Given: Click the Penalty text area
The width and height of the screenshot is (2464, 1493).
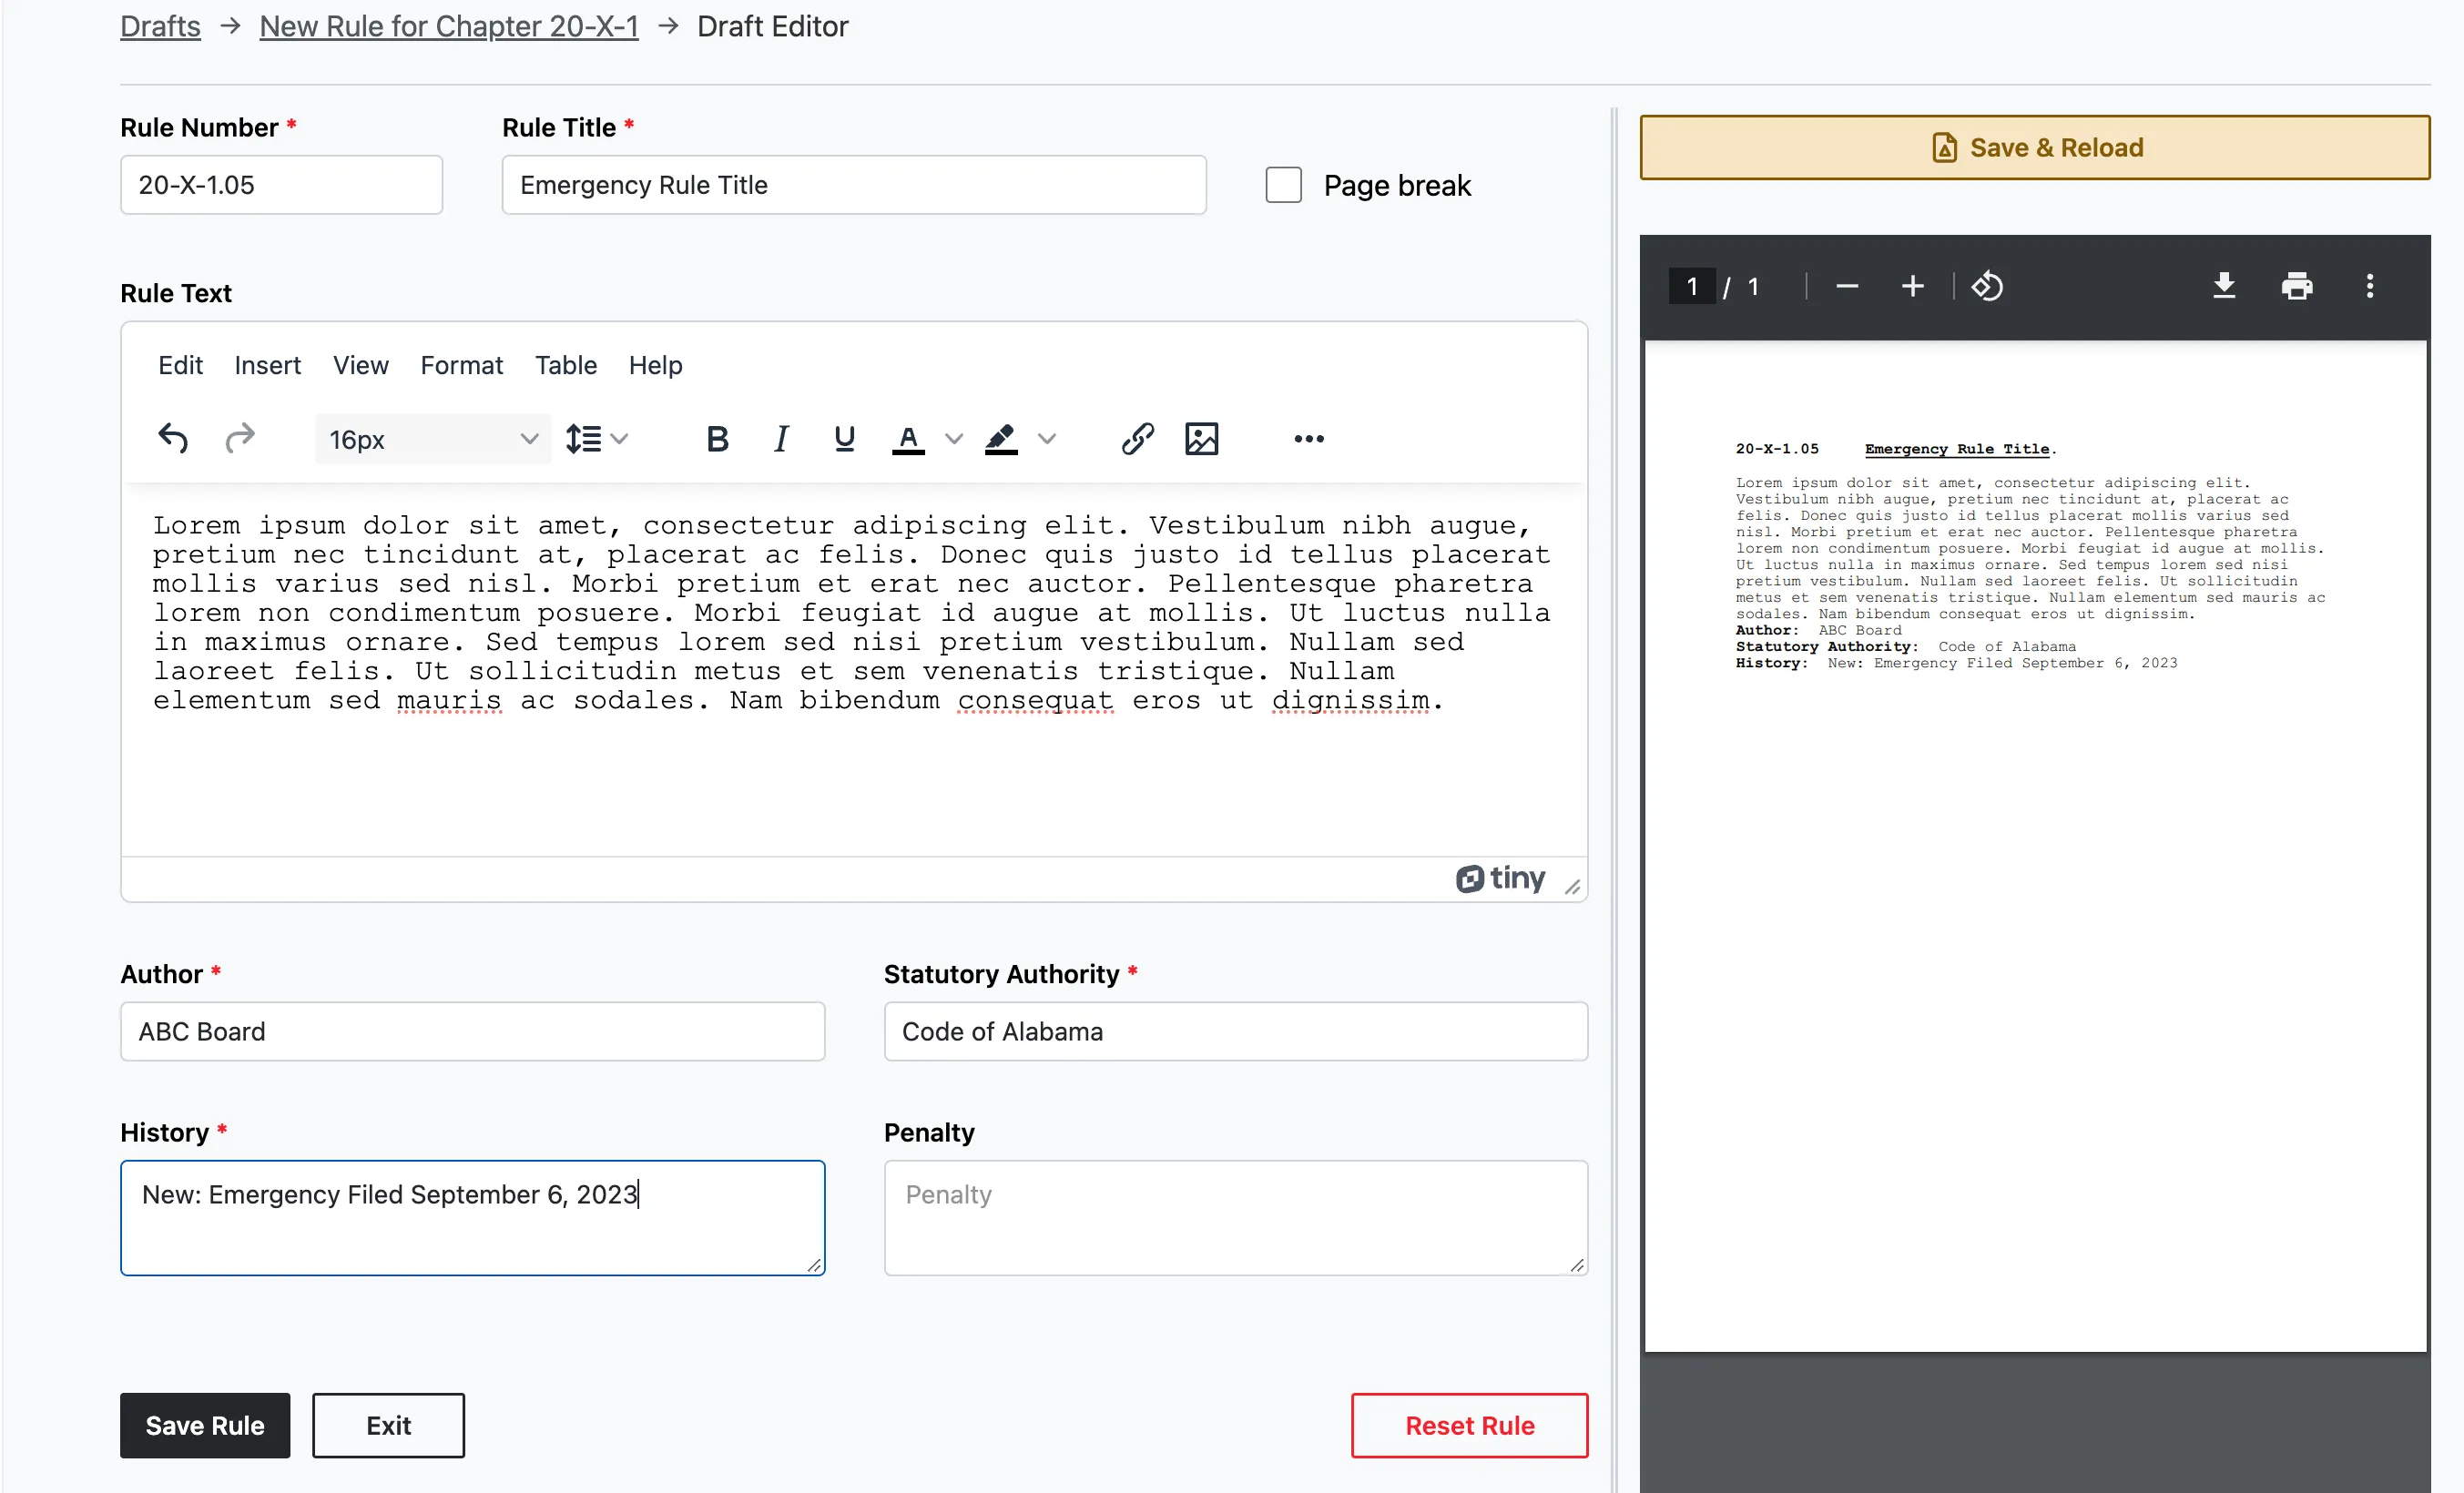Looking at the screenshot, I should (1236, 1217).
